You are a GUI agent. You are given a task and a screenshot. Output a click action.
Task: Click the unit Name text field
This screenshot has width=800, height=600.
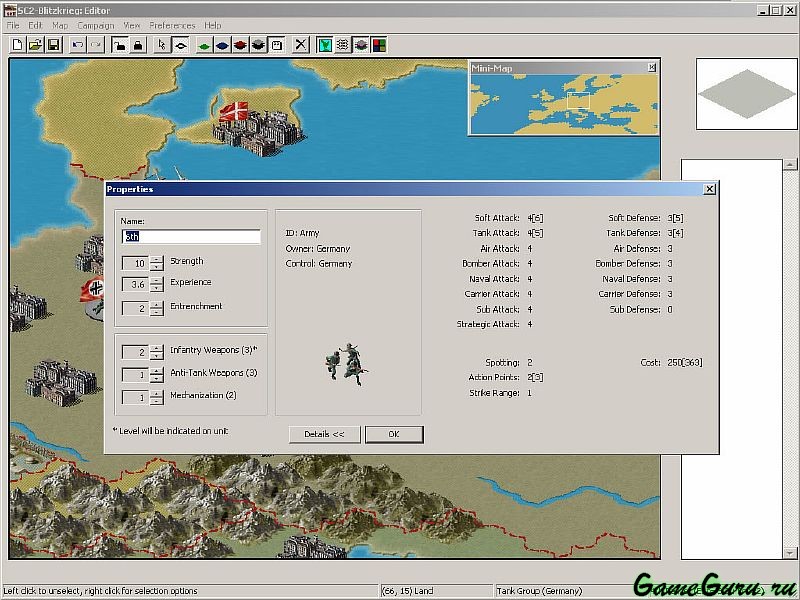coord(191,237)
